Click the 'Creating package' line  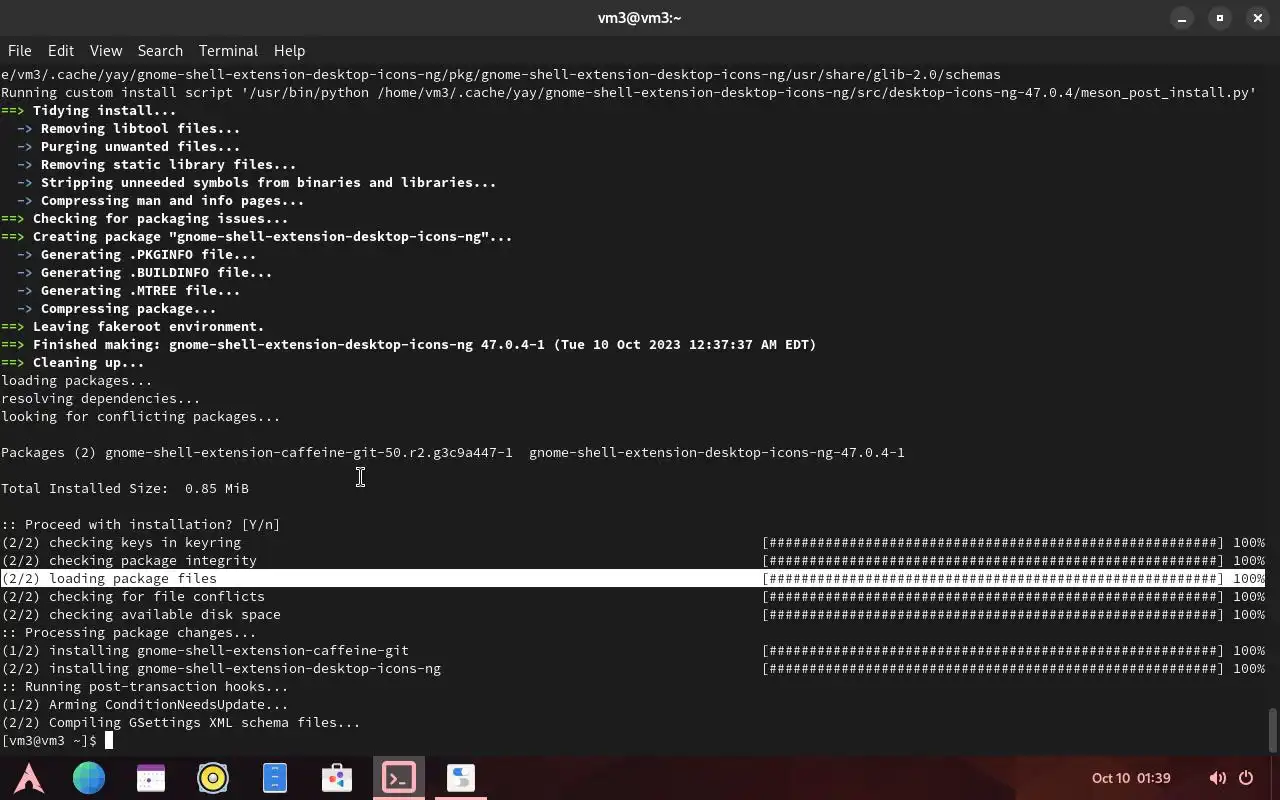click(257, 236)
